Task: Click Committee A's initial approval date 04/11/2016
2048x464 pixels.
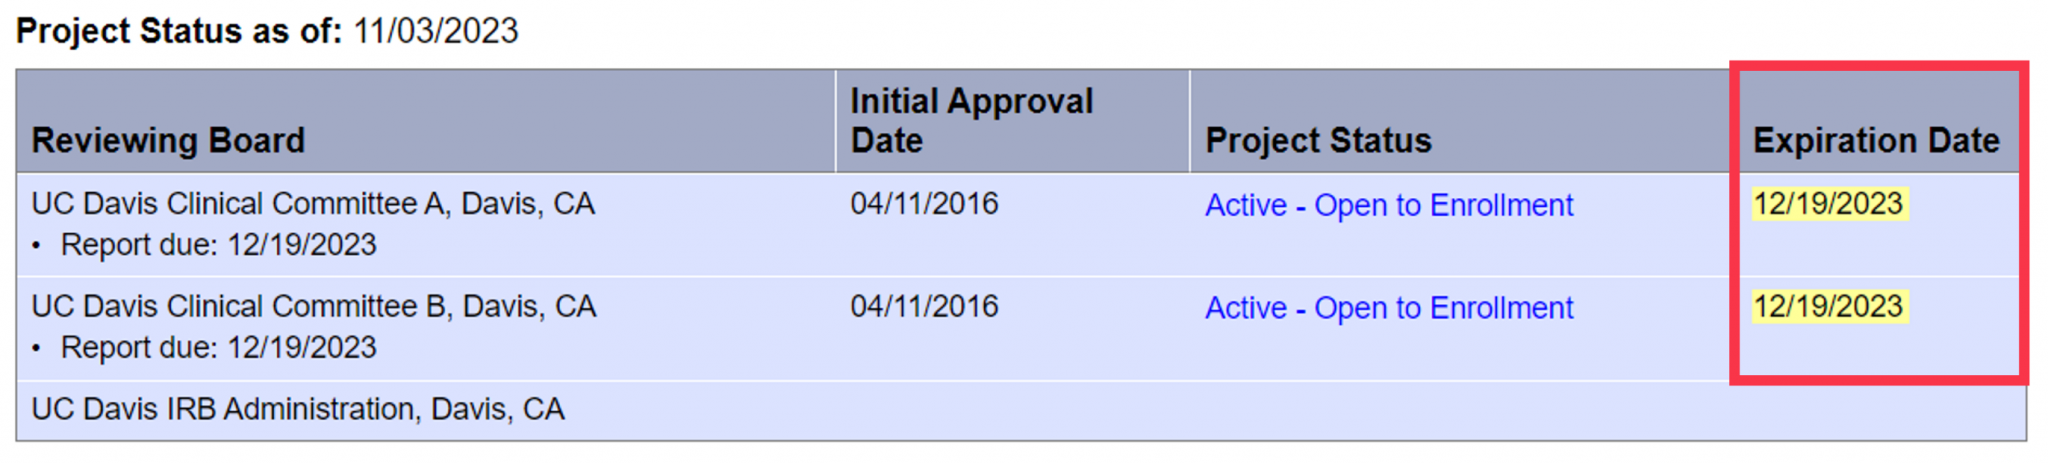Action: 924,204
